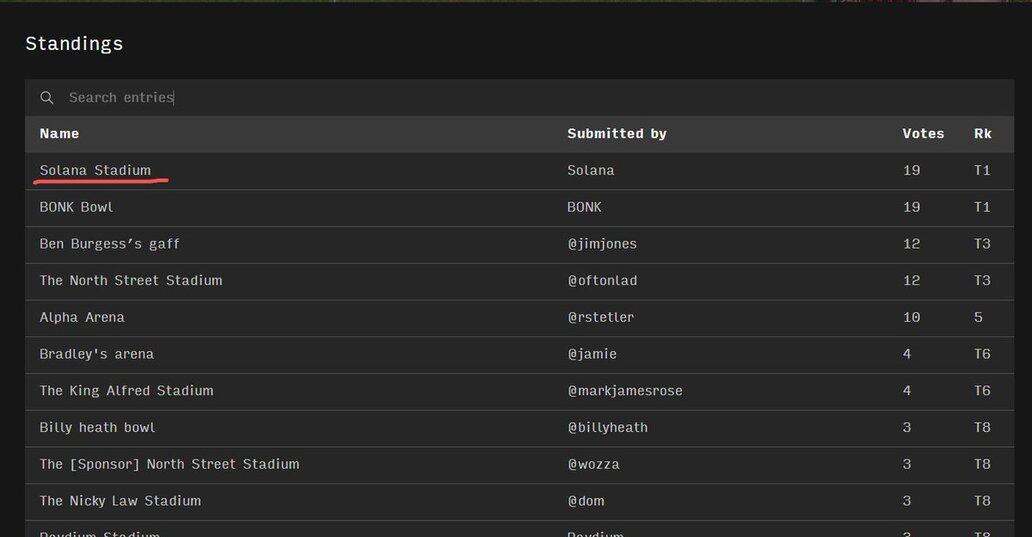Click submitter @markjamesrose
The width and height of the screenshot is (1032, 537).
pos(624,391)
